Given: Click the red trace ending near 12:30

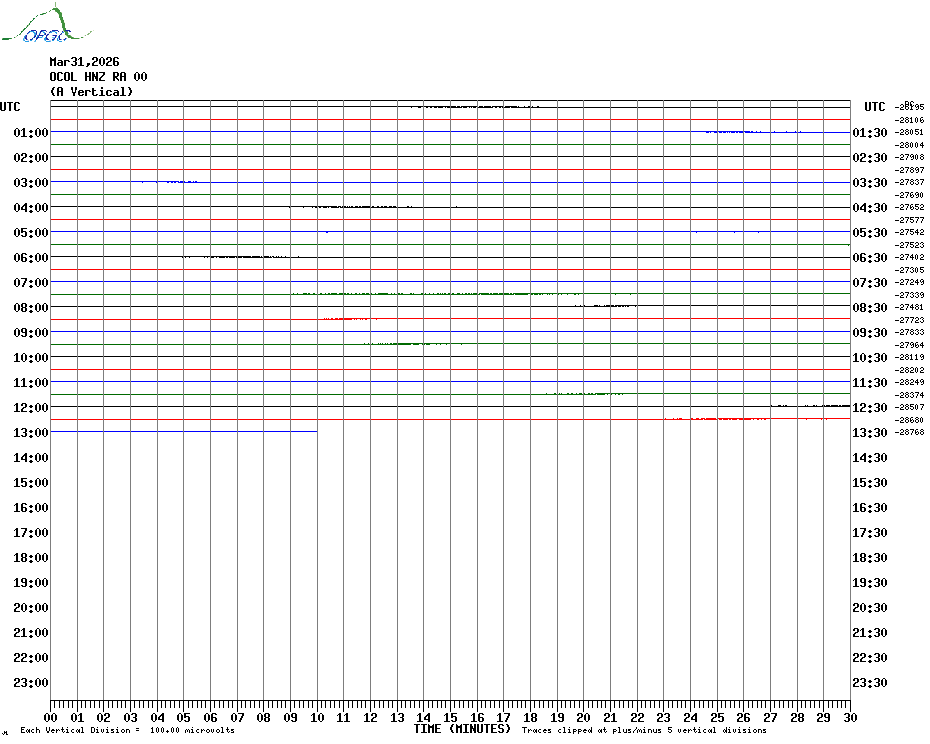Looking at the screenshot, I should click(760, 419).
